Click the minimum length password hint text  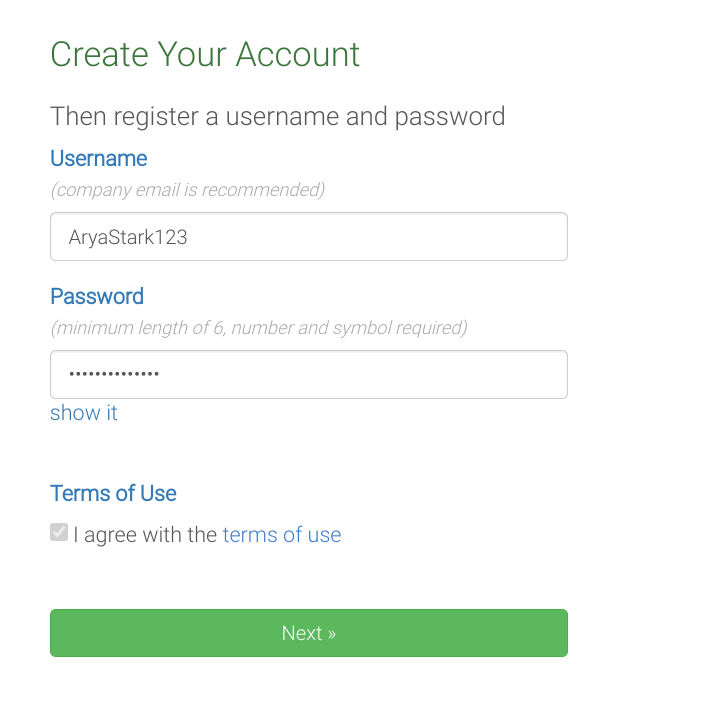[x=259, y=328]
